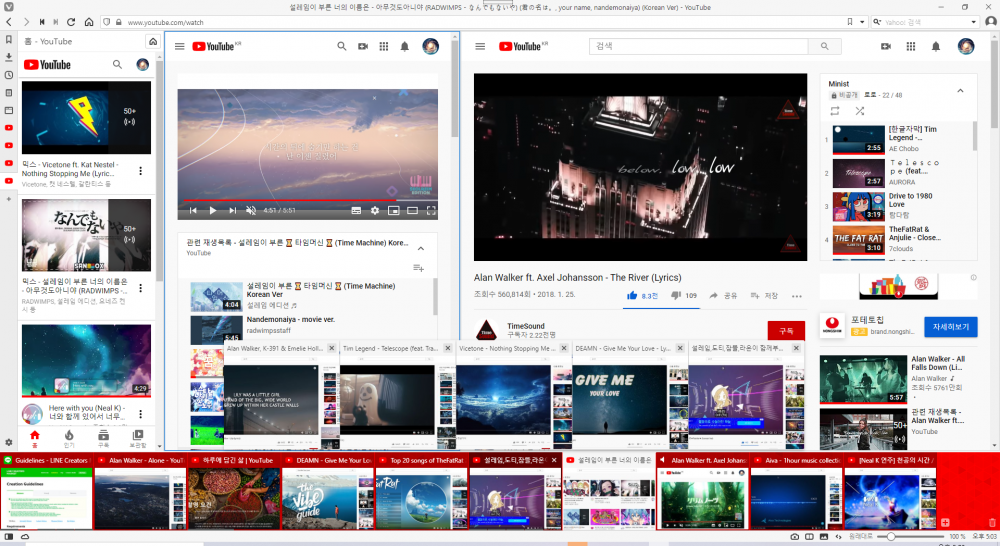Bookmark this page from the address bar
Image resolution: width=1000 pixels, height=546 pixels.
[849, 22]
